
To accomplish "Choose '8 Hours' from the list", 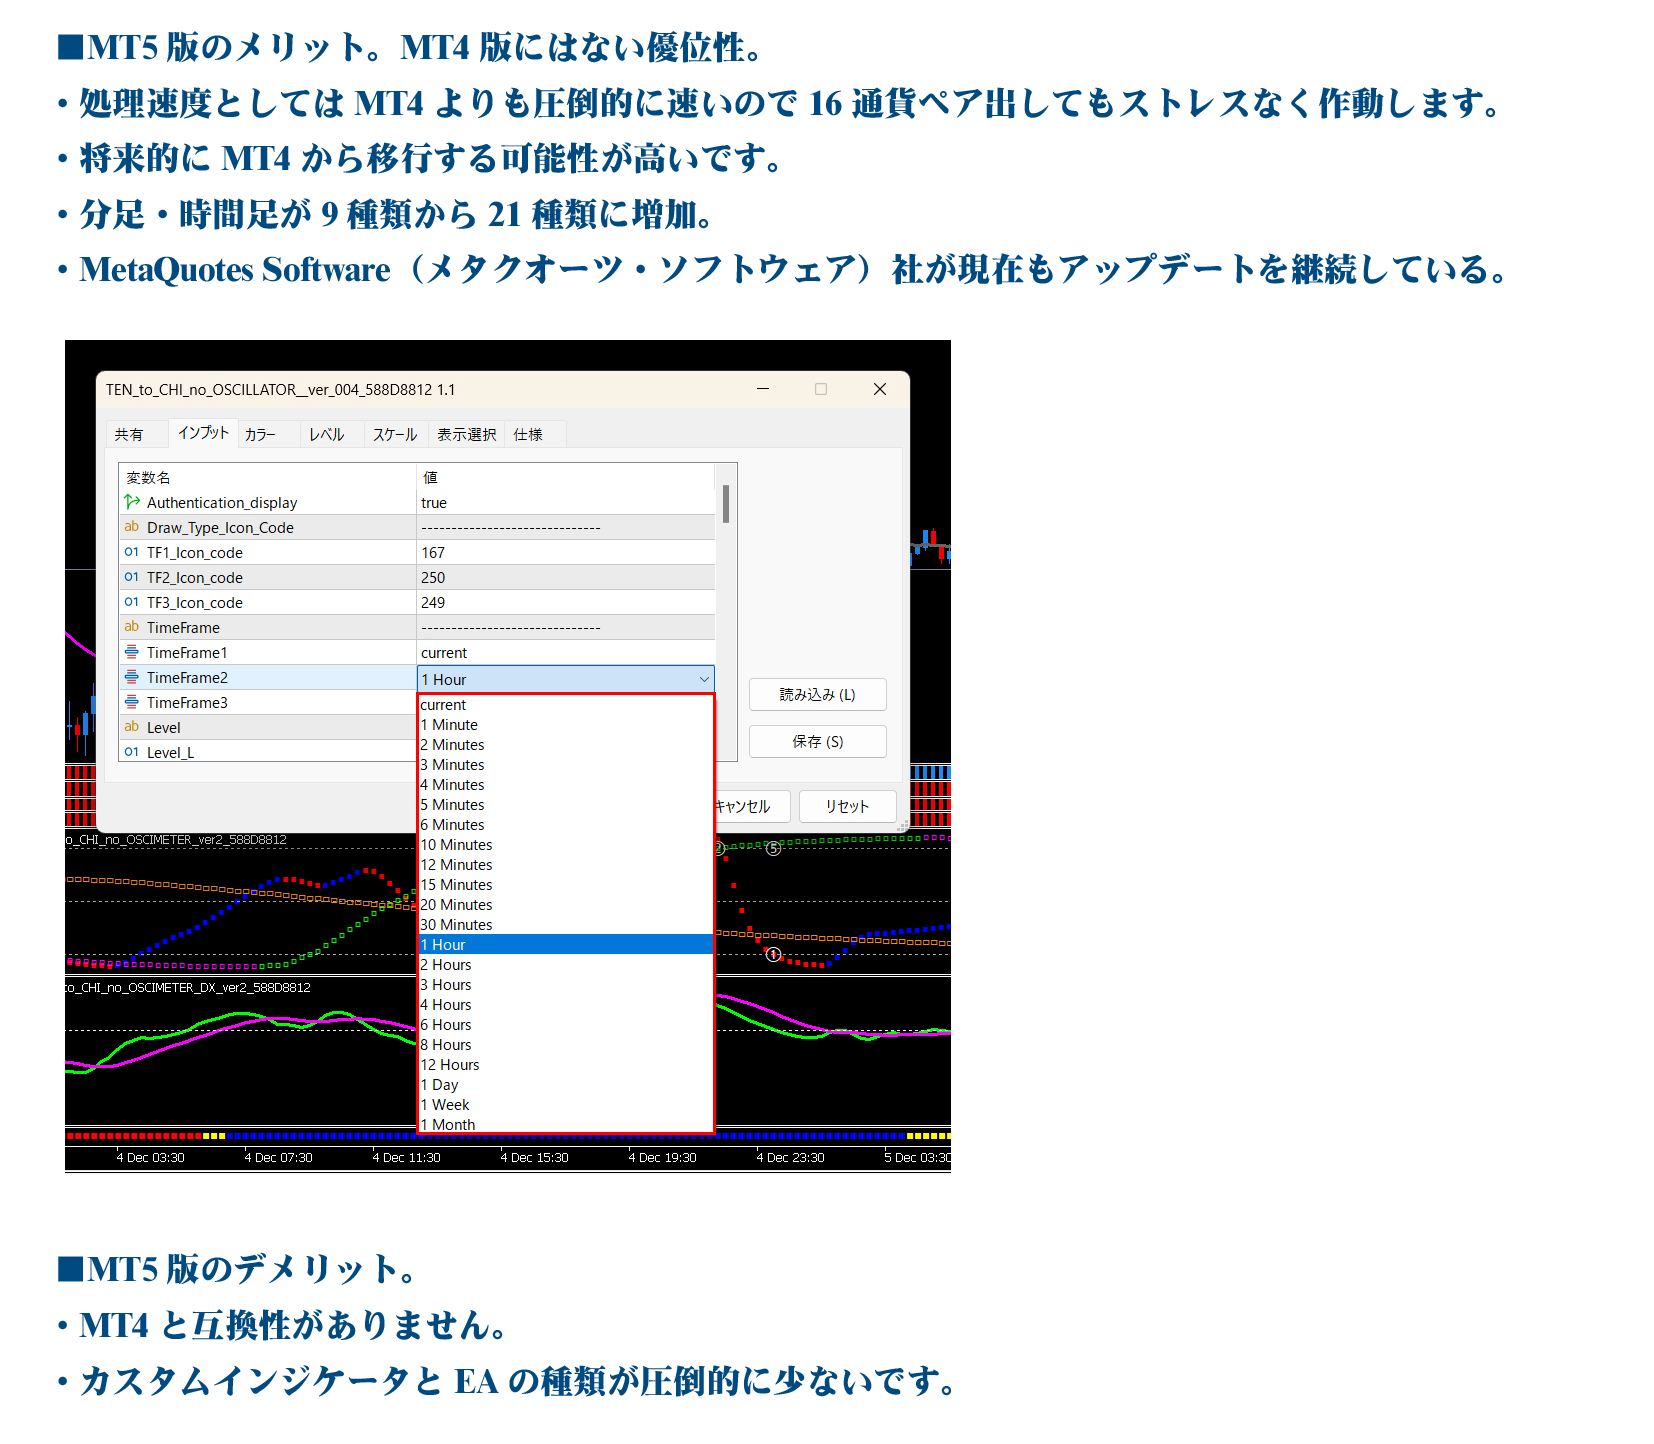I will tap(566, 1045).
